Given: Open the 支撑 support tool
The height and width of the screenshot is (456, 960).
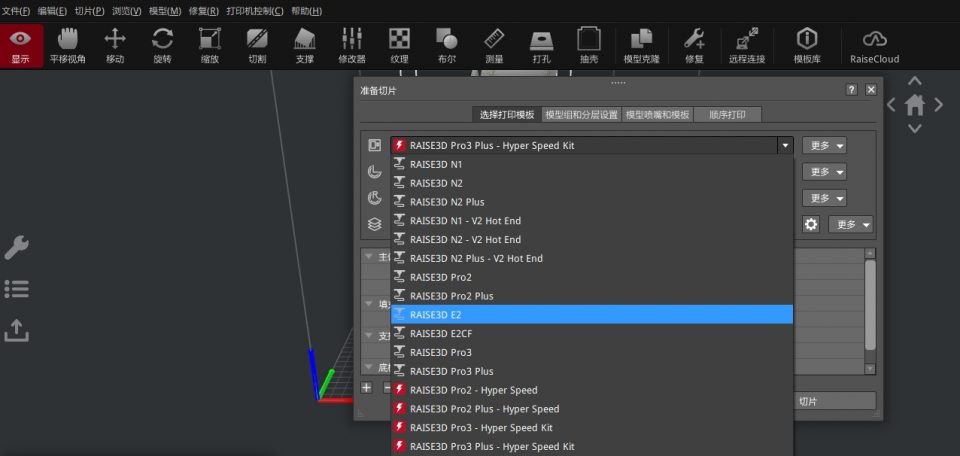Looking at the screenshot, I should pyautogui.click(x=304, y=46).
